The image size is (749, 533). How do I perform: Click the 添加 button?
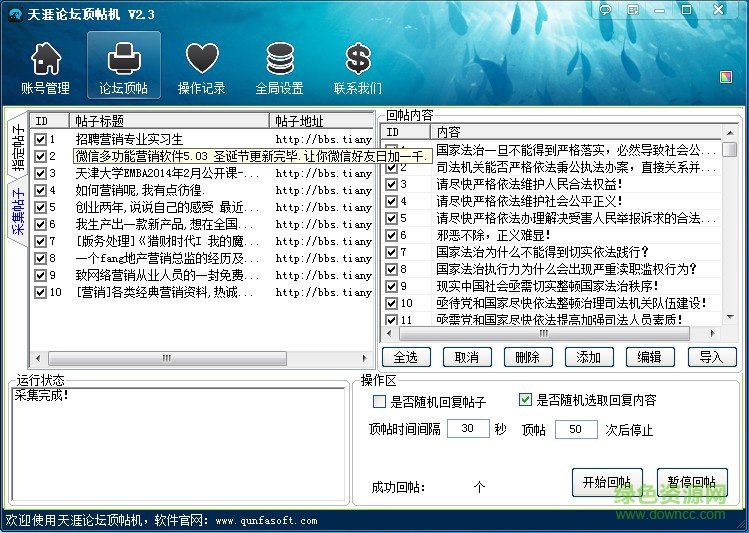click(589, 357)
